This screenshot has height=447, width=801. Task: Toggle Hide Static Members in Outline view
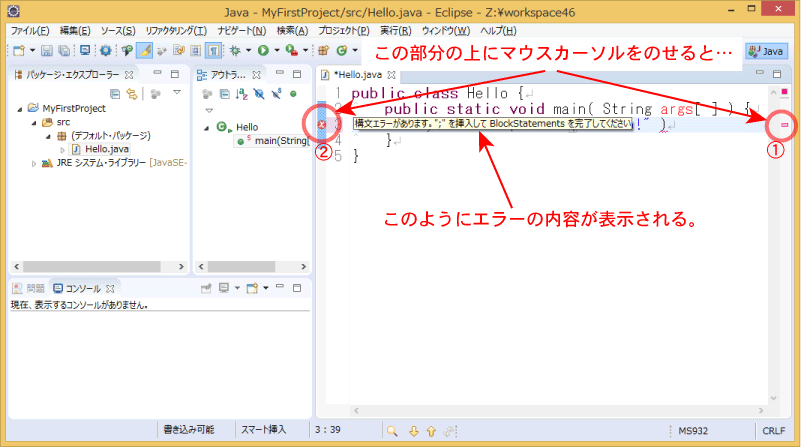pos(276,94)
